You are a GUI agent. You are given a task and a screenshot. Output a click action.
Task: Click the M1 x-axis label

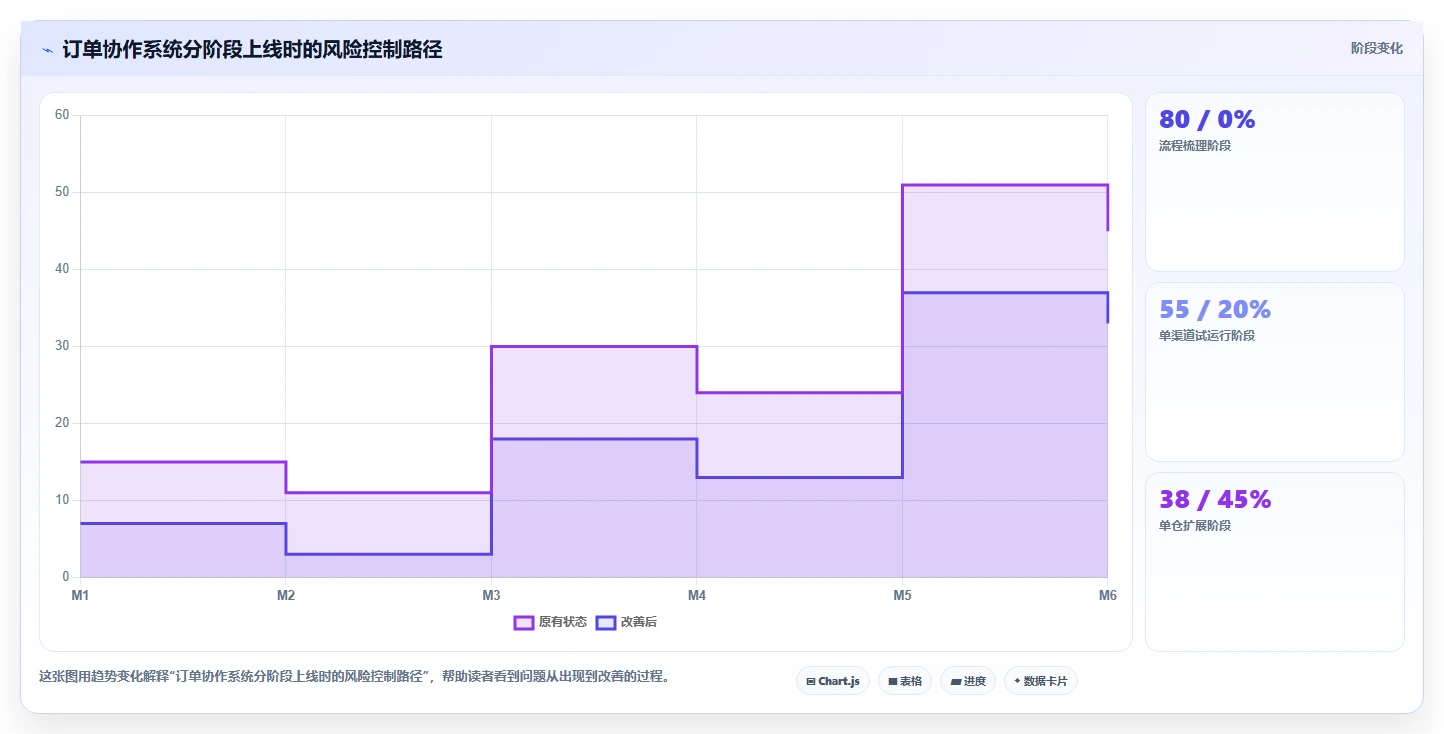(80, 596)
